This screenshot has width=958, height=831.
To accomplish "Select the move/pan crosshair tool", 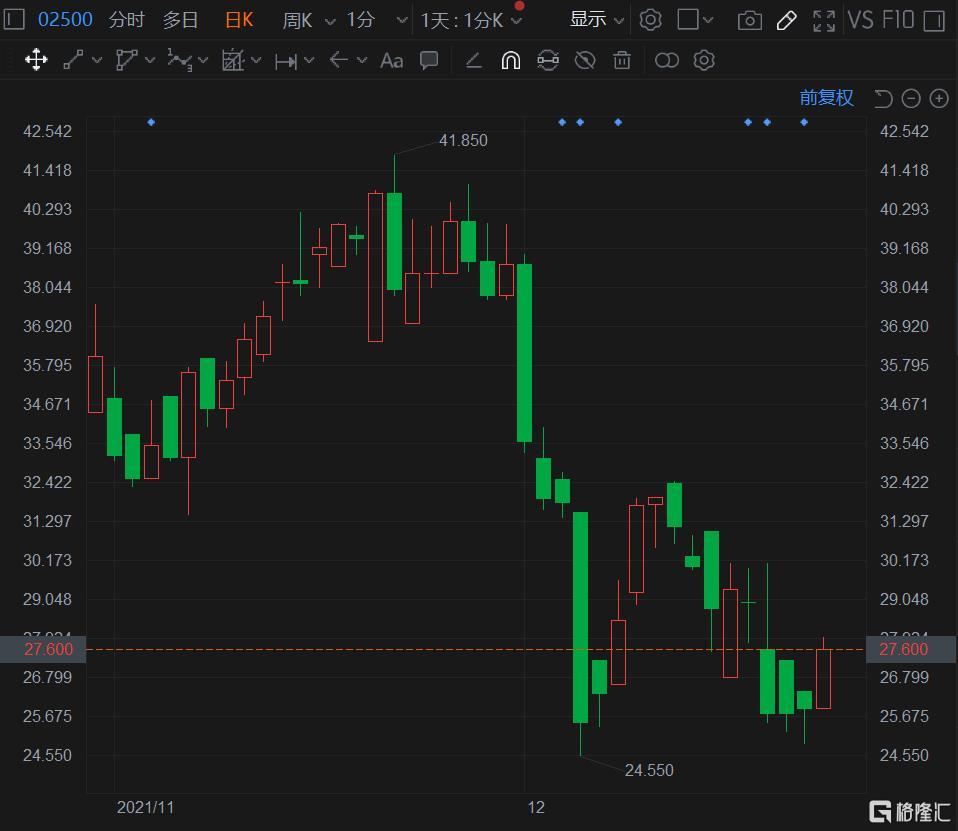I will pos(36,61).
